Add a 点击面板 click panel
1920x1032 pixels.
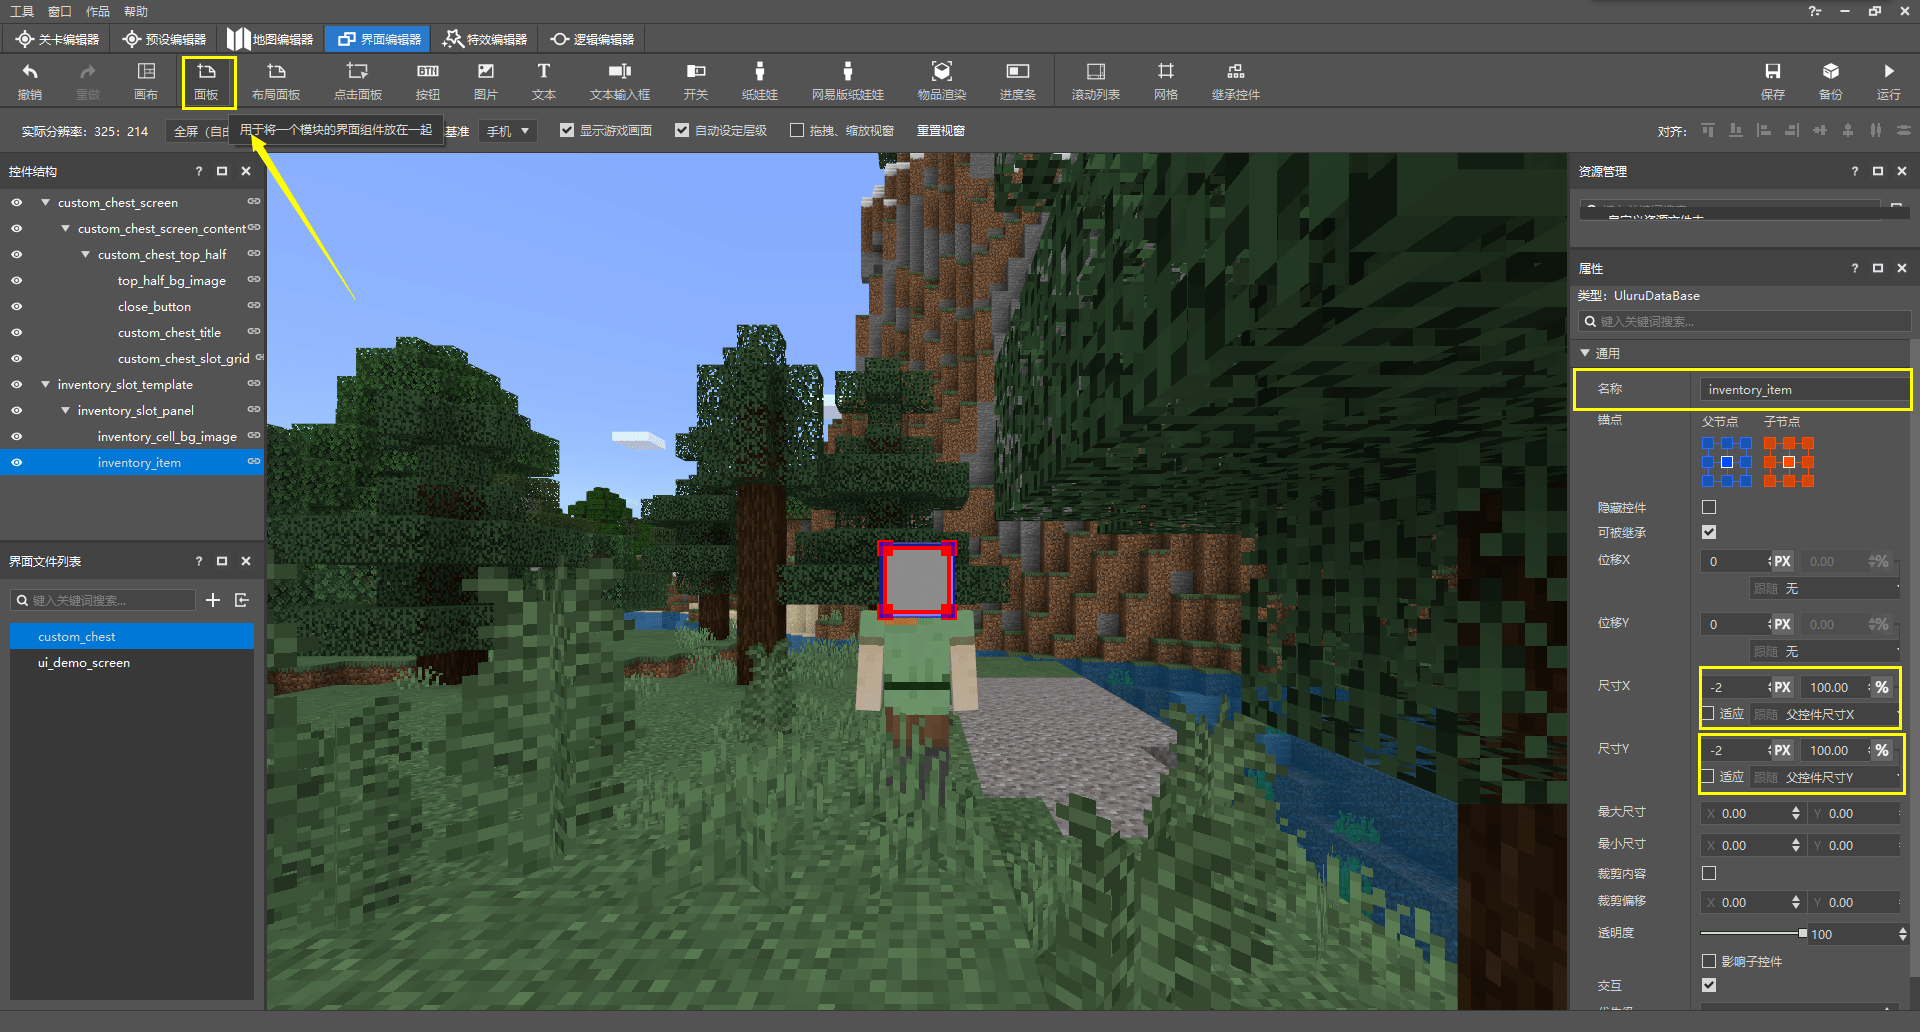358,81
